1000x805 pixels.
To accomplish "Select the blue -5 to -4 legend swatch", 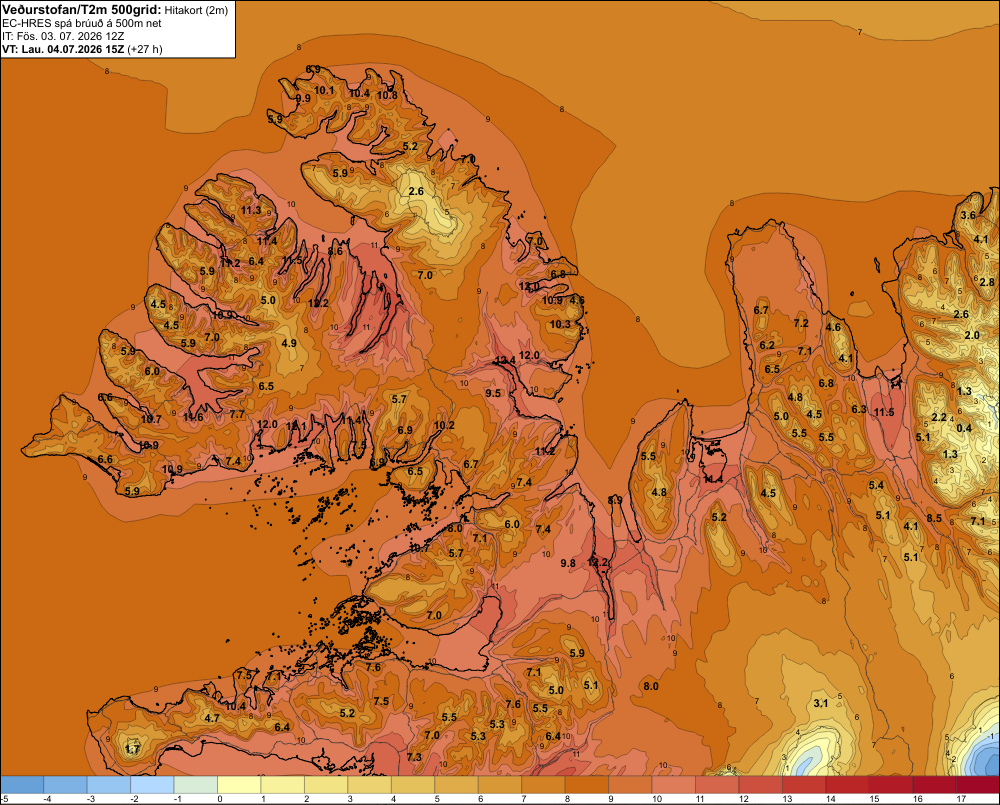I will (x=22, y=785).
